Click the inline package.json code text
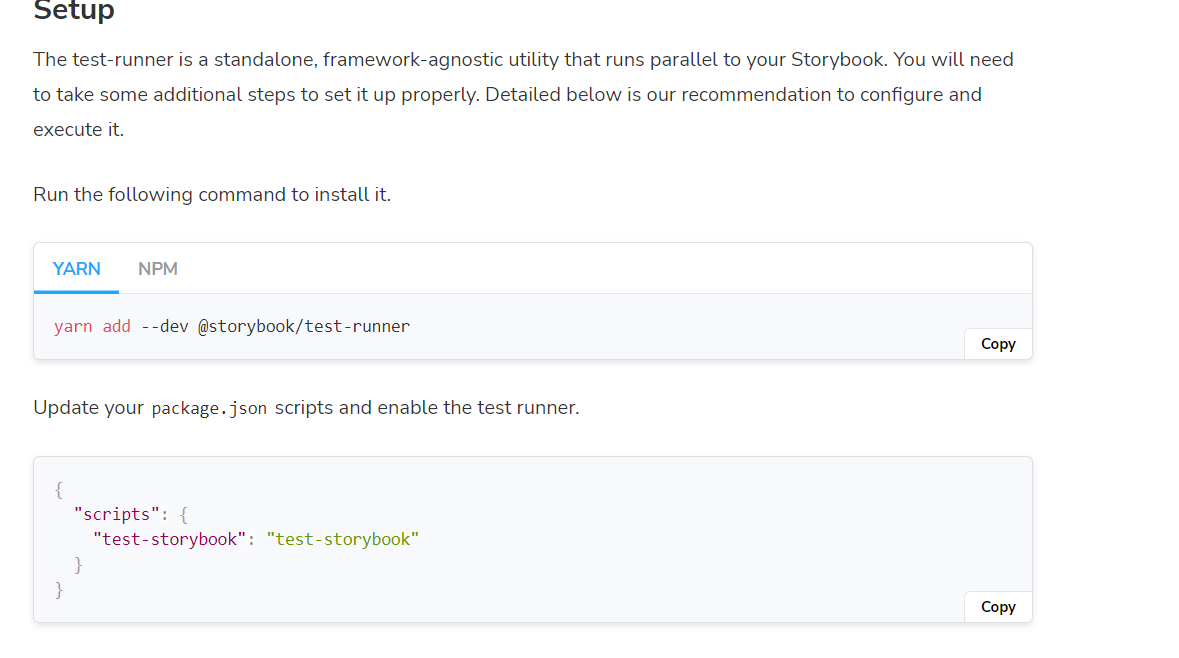The height and width of the screenshot is (658, 1179). 209,409
